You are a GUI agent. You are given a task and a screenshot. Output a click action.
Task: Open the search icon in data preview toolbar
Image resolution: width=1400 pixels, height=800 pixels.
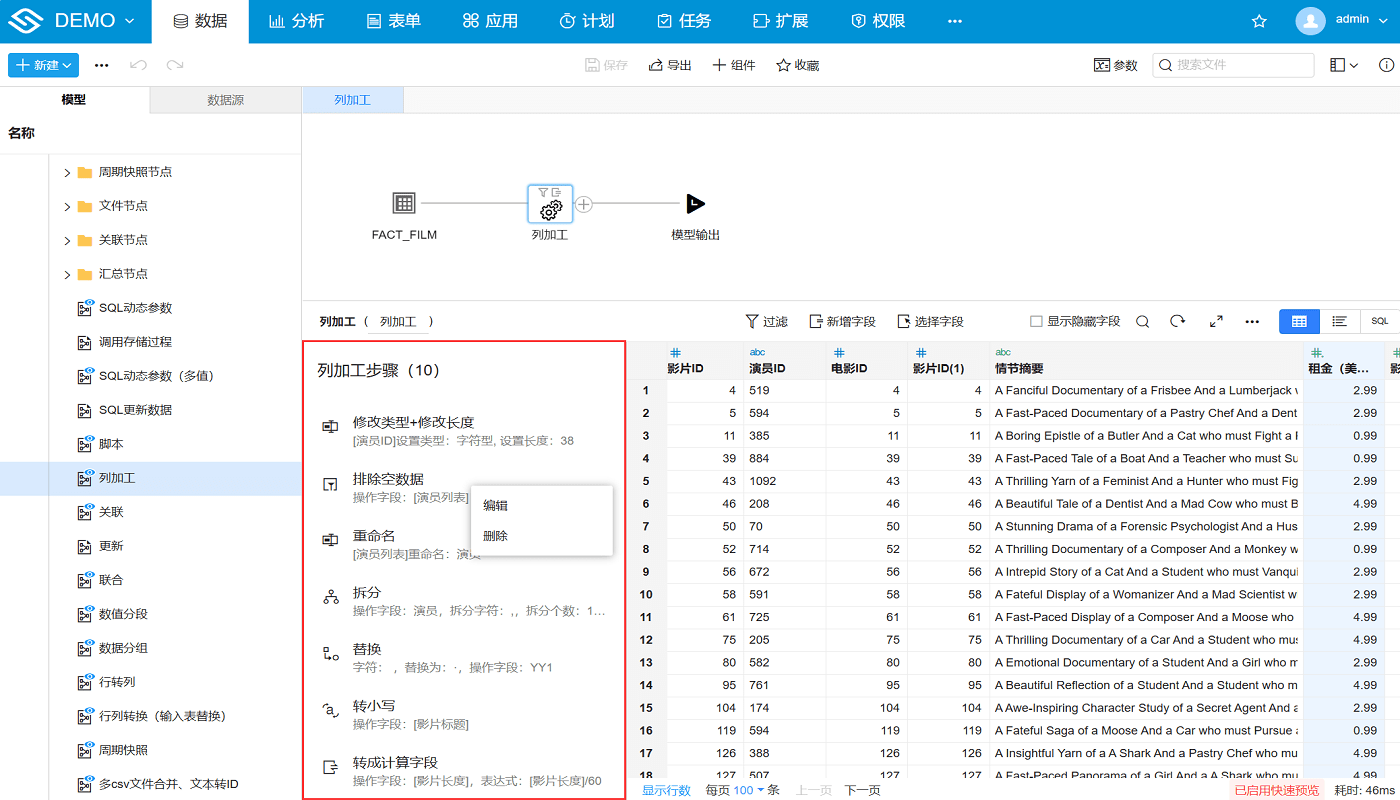[1142, 321]
